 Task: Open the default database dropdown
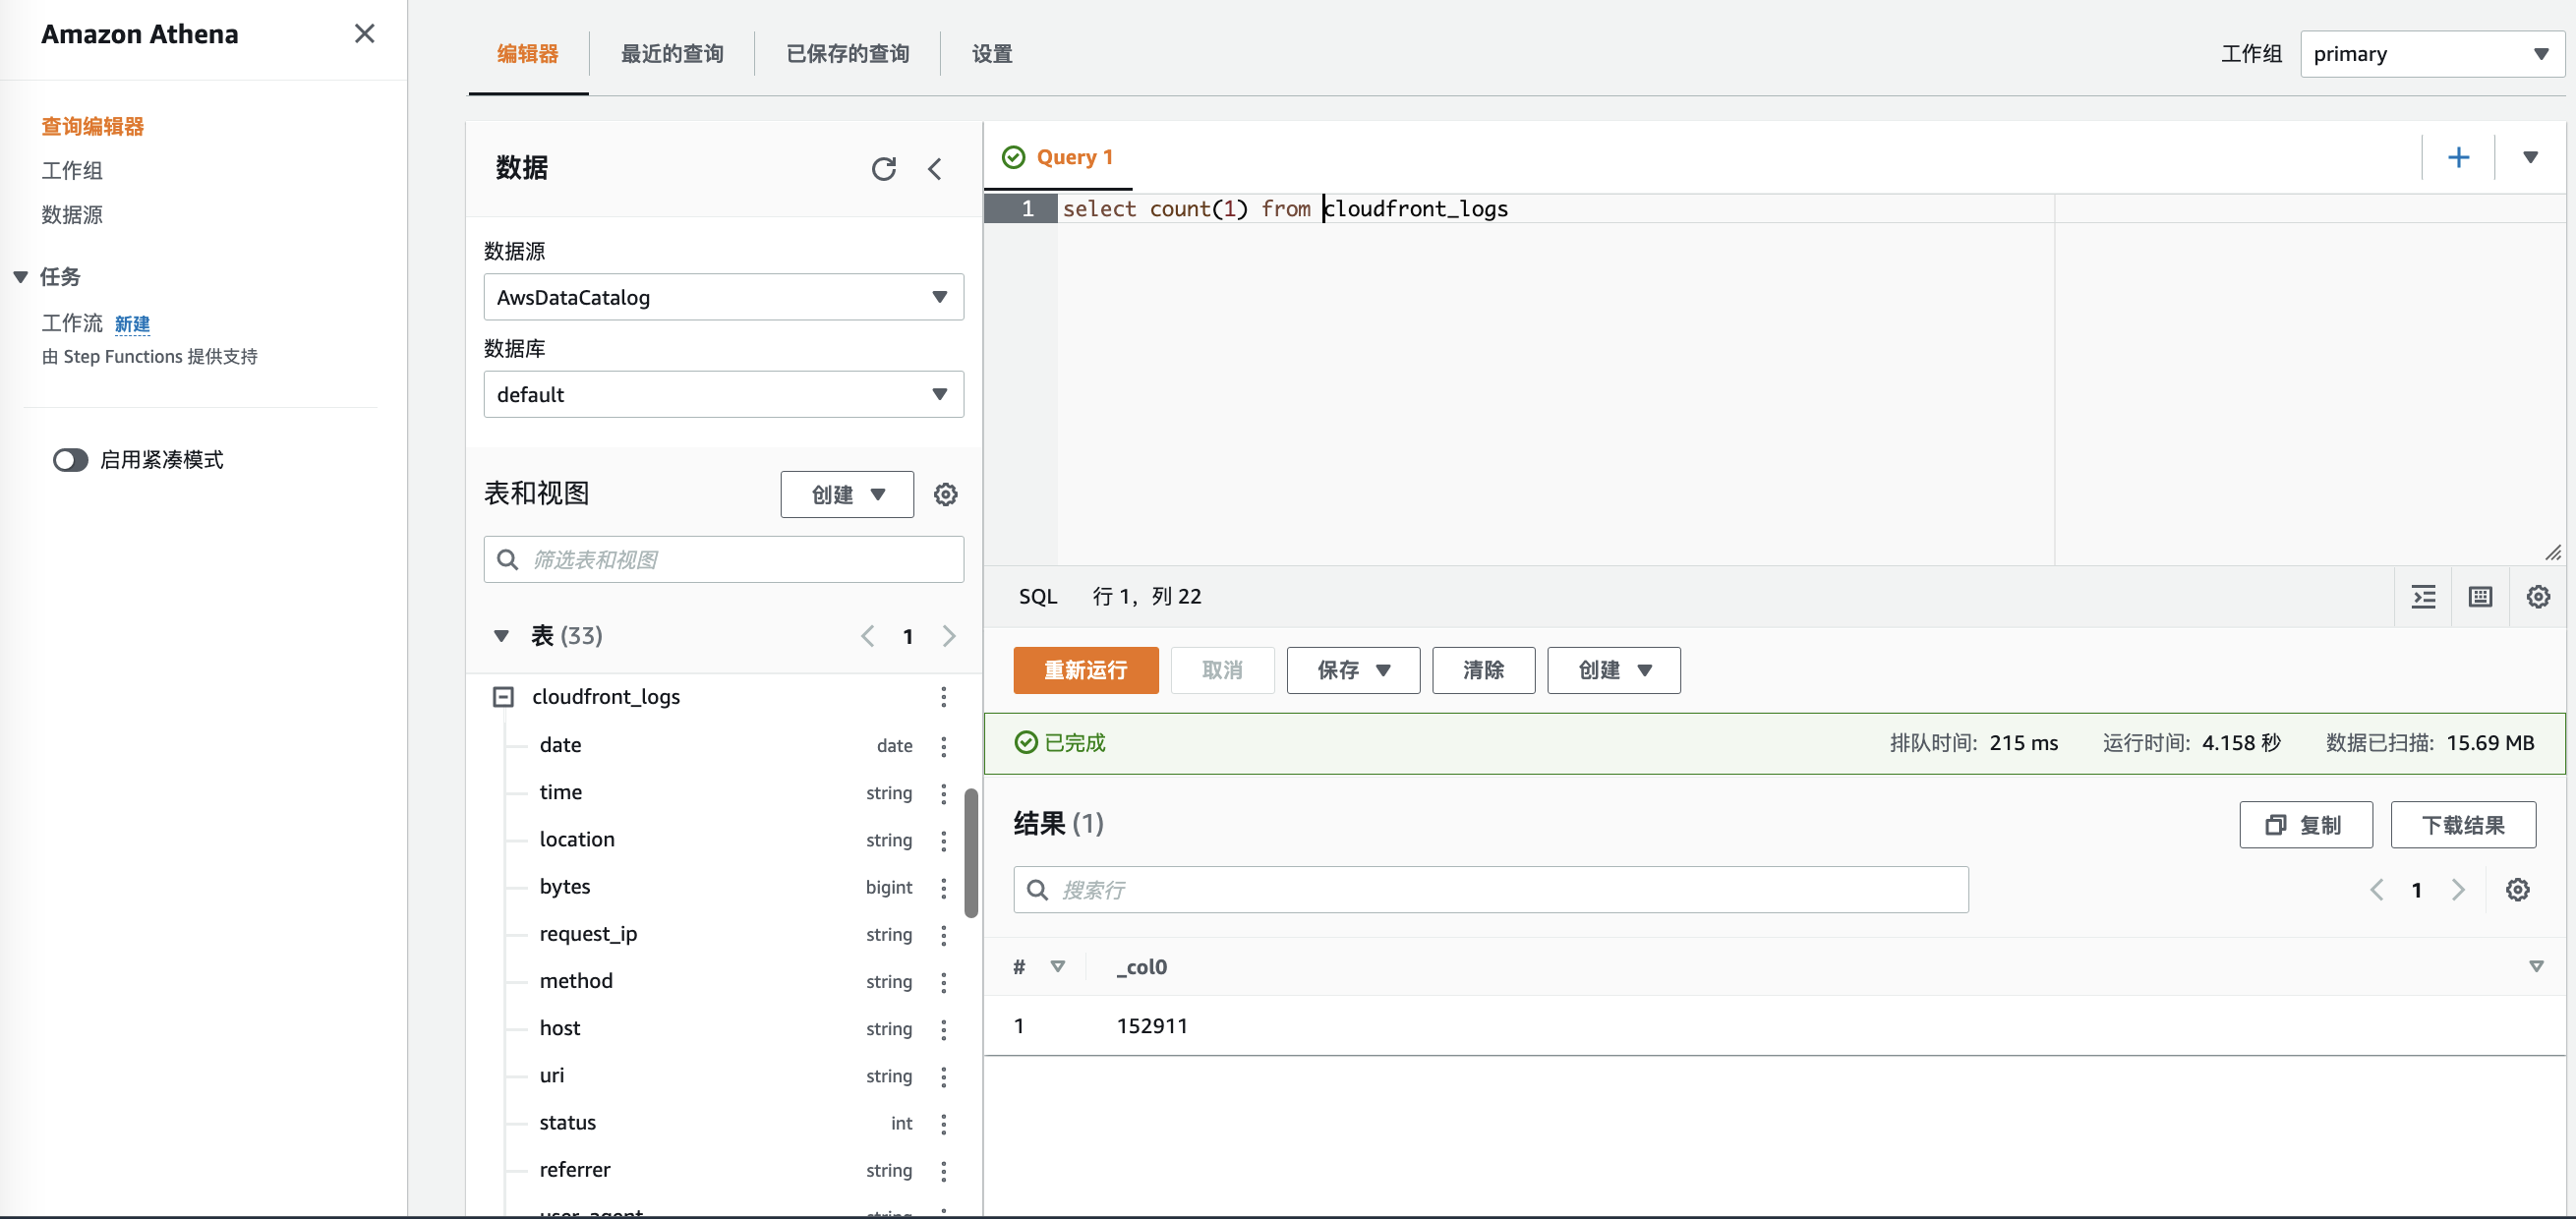[x=723, y=394]
